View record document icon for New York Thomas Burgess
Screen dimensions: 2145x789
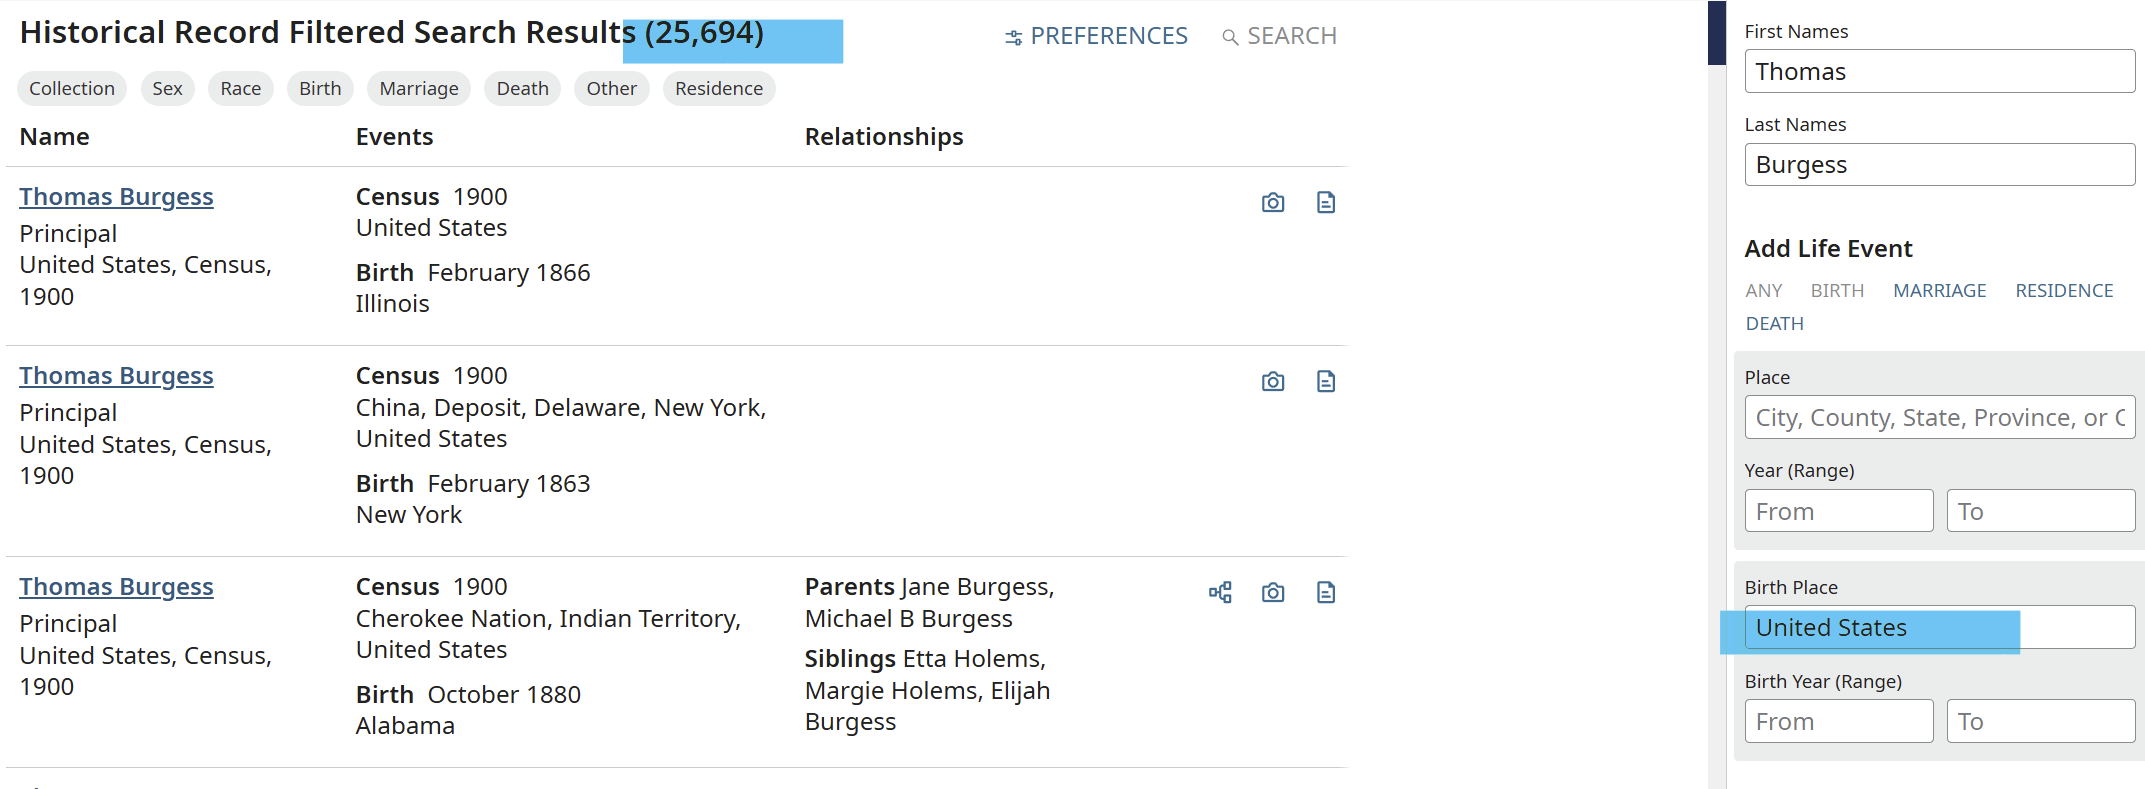tap(1326, 382)
